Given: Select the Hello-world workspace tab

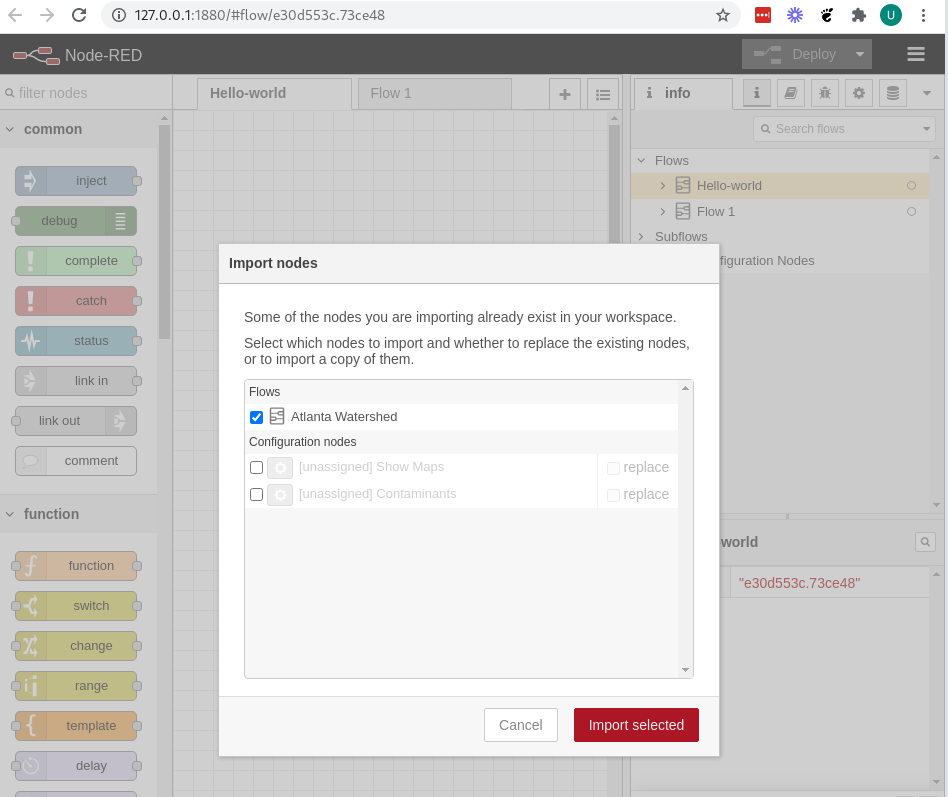Looking at the screenshot, I should click(x=274, y=92).
